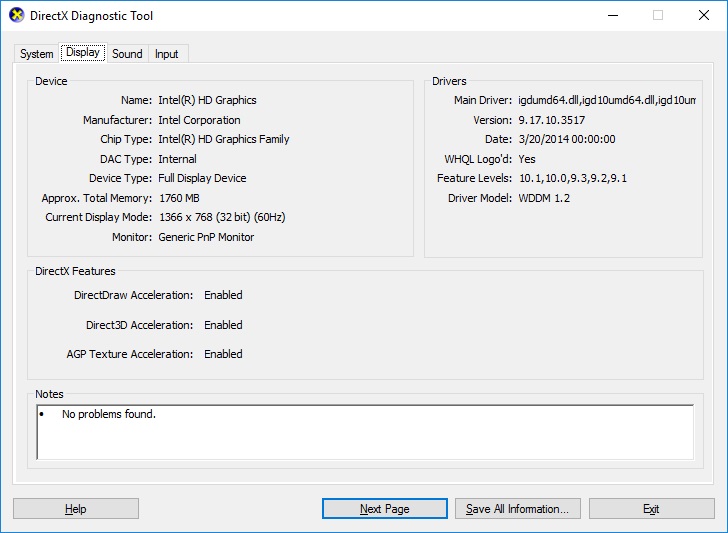Select the device name Intel(R) HD Graphics
This screenshot has height=533, width=728.
tap(207, 100)
